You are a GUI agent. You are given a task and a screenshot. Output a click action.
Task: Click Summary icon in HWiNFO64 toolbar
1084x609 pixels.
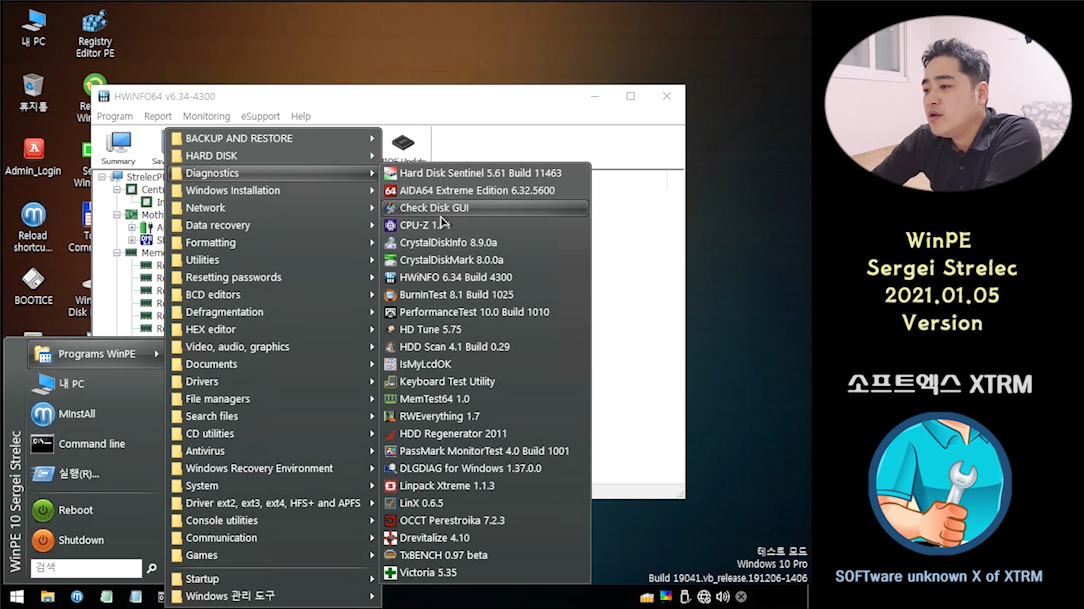(x=118, y=148)
